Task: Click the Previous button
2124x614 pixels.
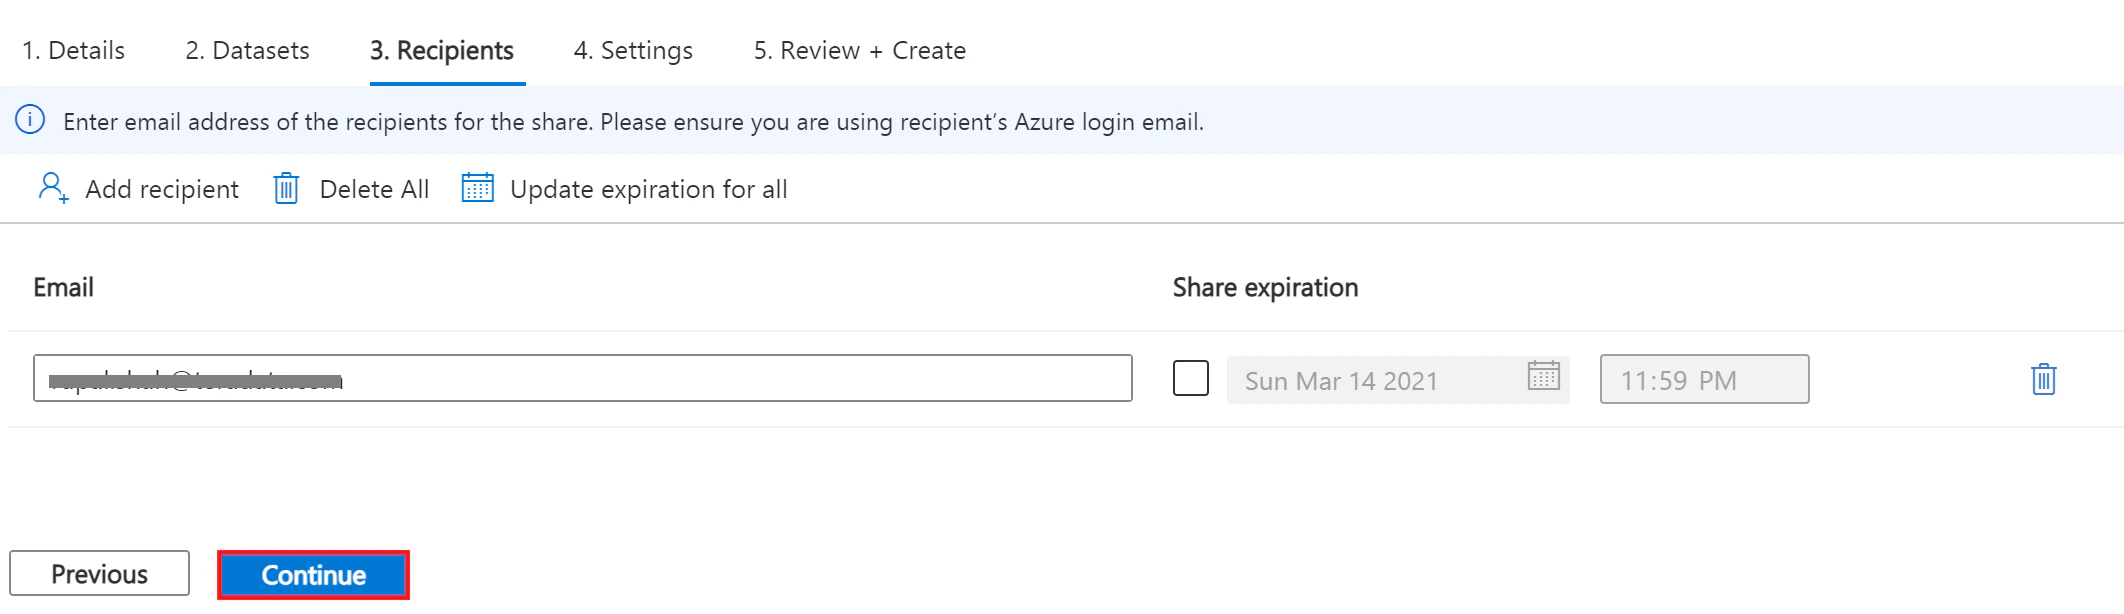Action: 99,574
